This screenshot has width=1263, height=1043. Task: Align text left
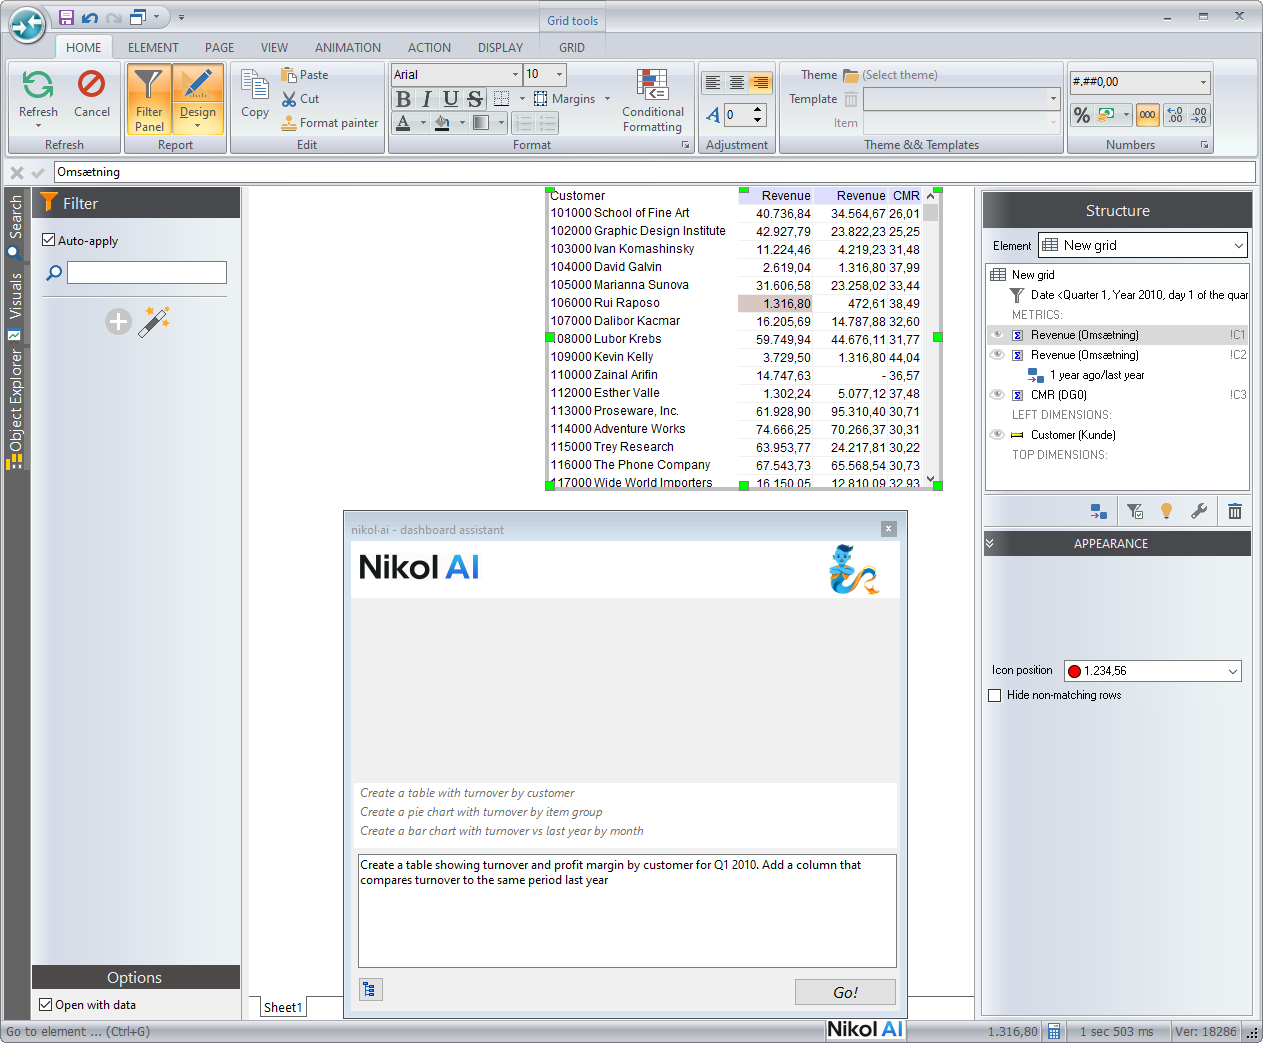tap(713, 82)
